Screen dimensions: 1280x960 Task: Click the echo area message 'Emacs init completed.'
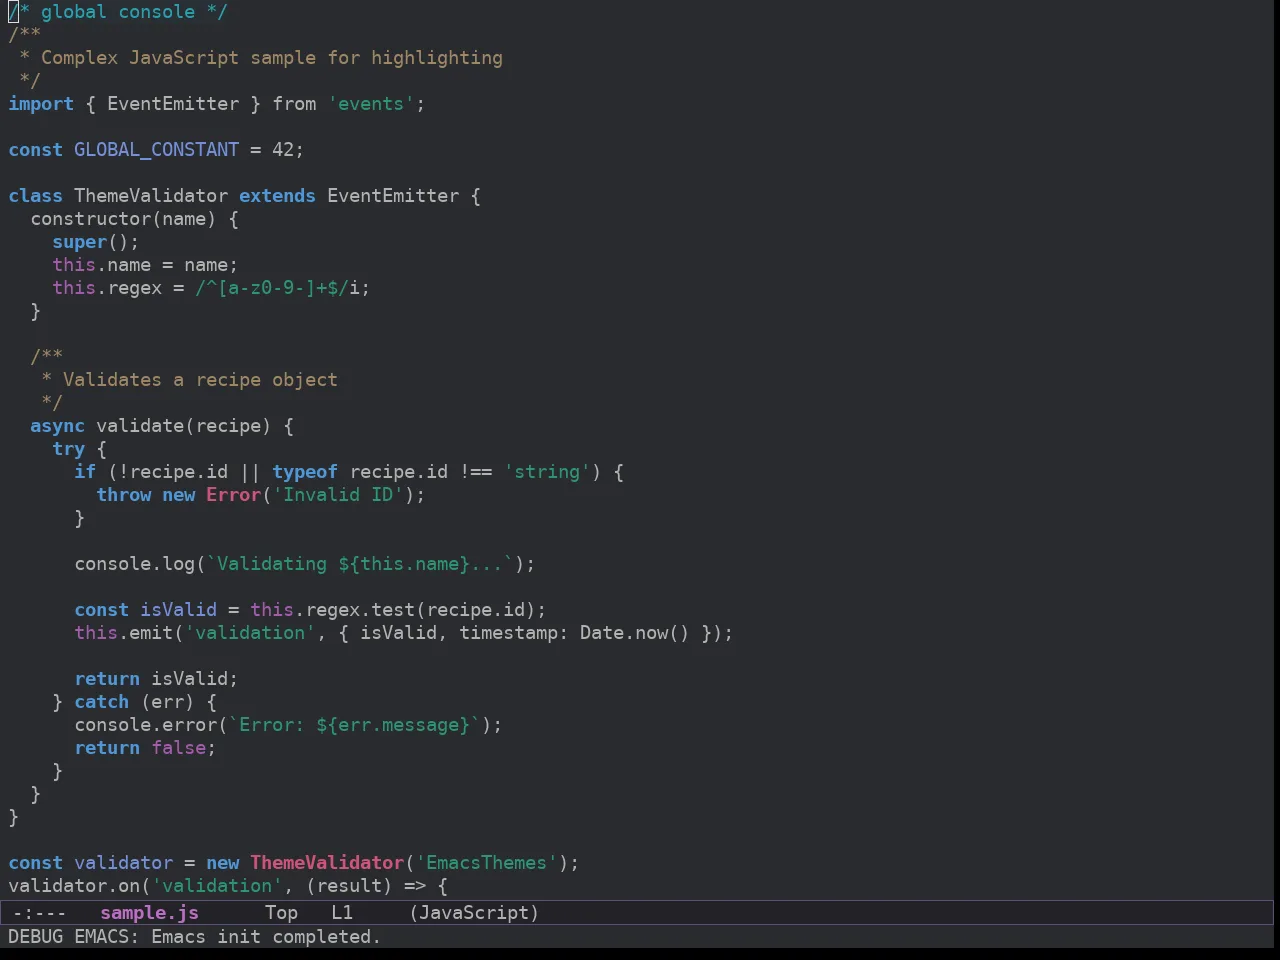[x=266, y=937]
